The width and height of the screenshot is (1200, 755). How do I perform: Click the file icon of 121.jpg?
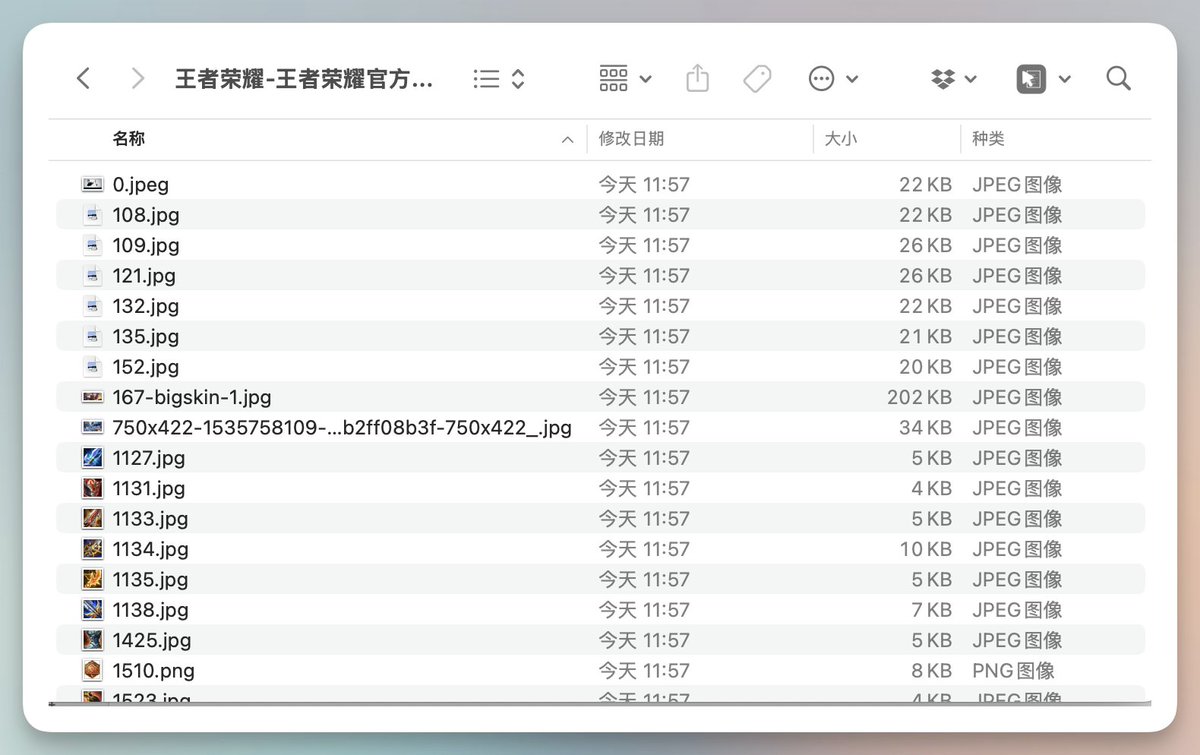[93, 276]
